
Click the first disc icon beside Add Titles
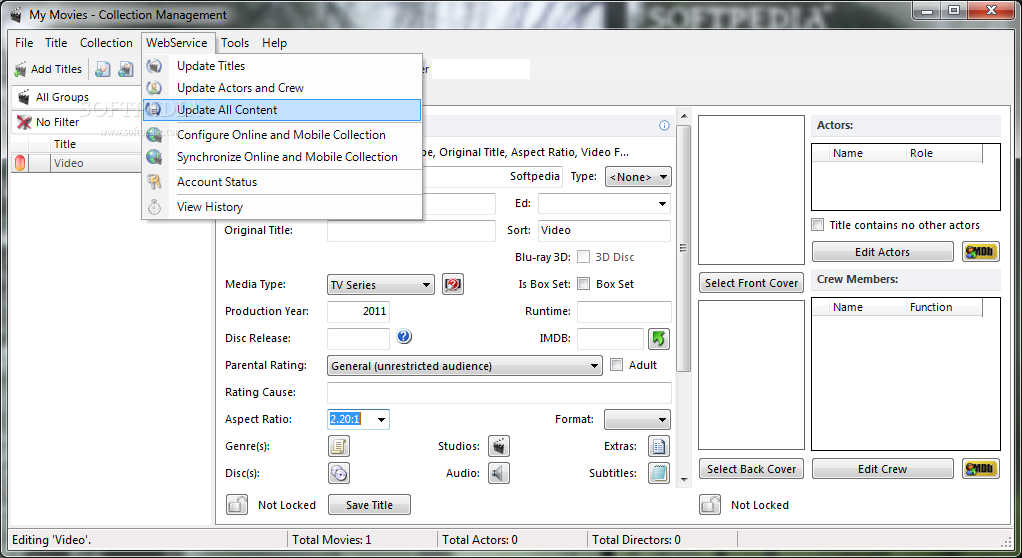(103, 68)
